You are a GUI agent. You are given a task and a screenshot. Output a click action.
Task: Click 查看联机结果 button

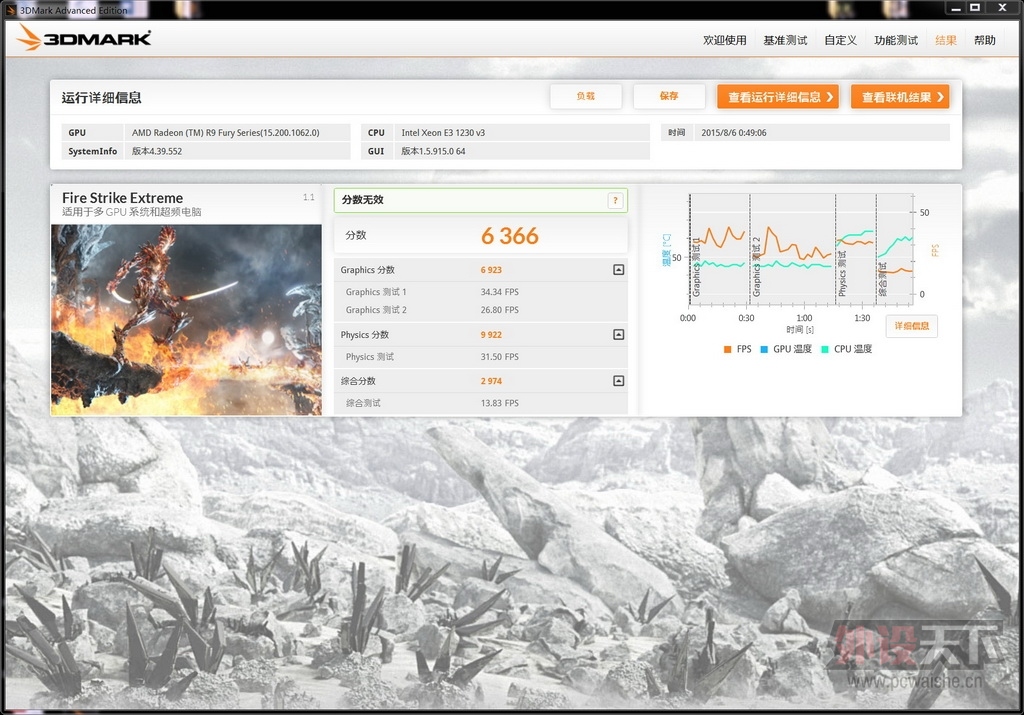[x=900, y=97]
